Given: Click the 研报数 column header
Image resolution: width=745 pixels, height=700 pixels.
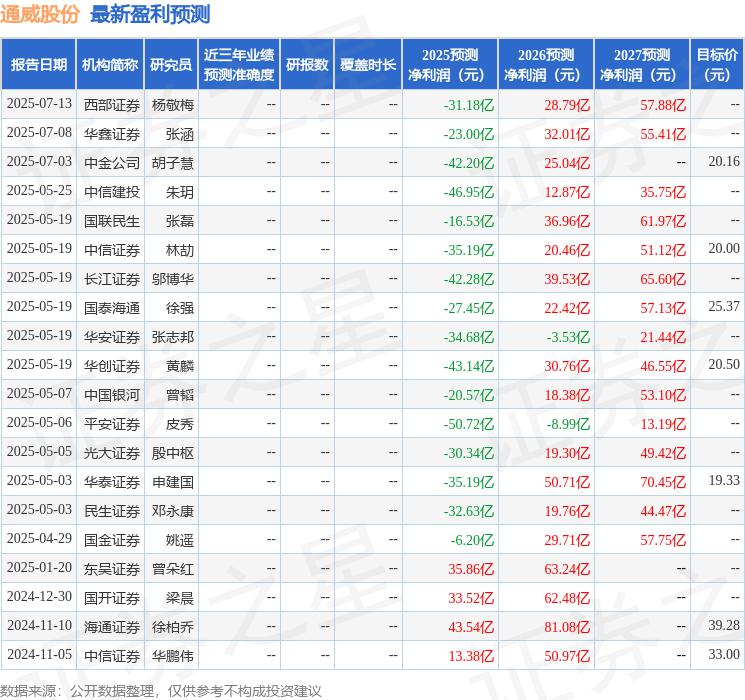Looking at the screenshot, I should click(x=307, y=64).
